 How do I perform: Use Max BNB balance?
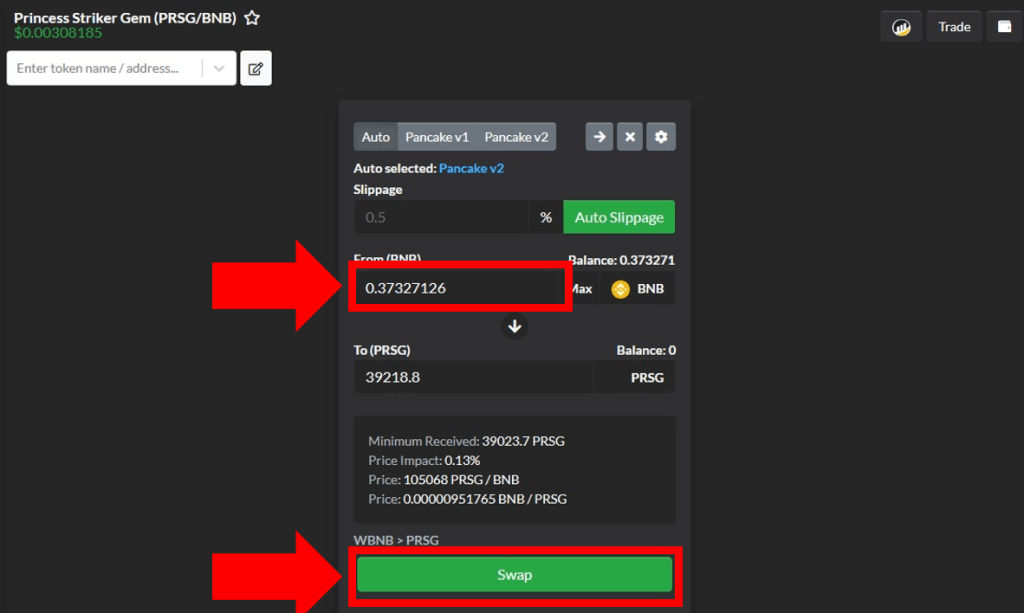click(581, 289)
